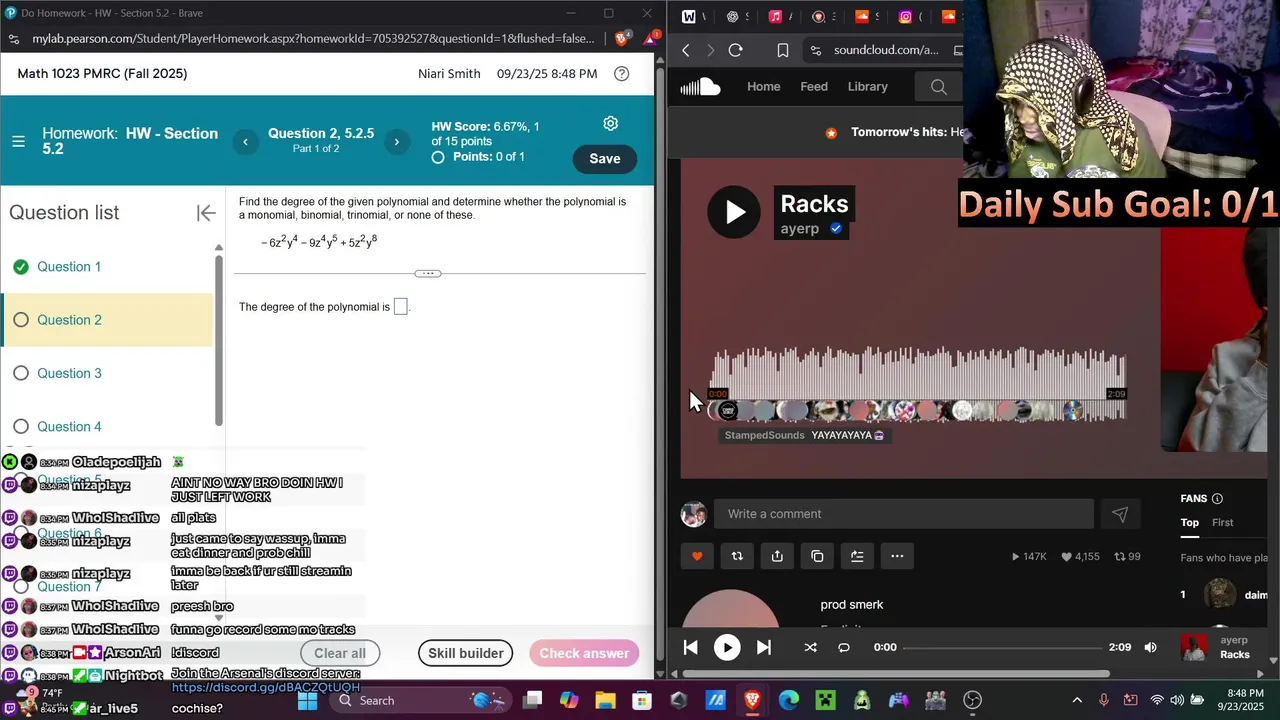Click Check answer button
The image size is (1280, 720).
[x=584, y=653]
